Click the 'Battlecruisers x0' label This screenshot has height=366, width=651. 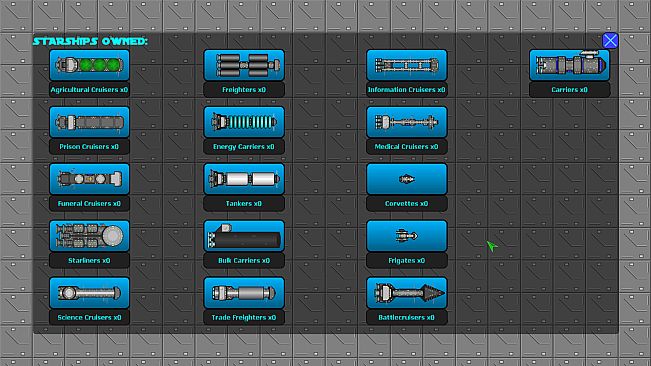pos(407,317)
